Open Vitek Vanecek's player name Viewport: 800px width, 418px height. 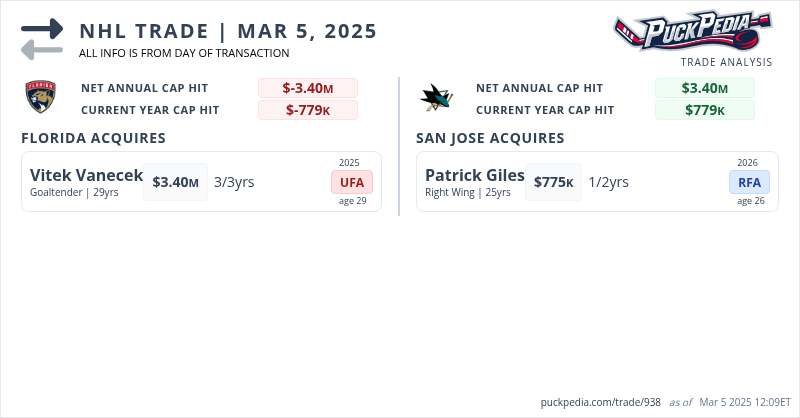pos(86,175)
